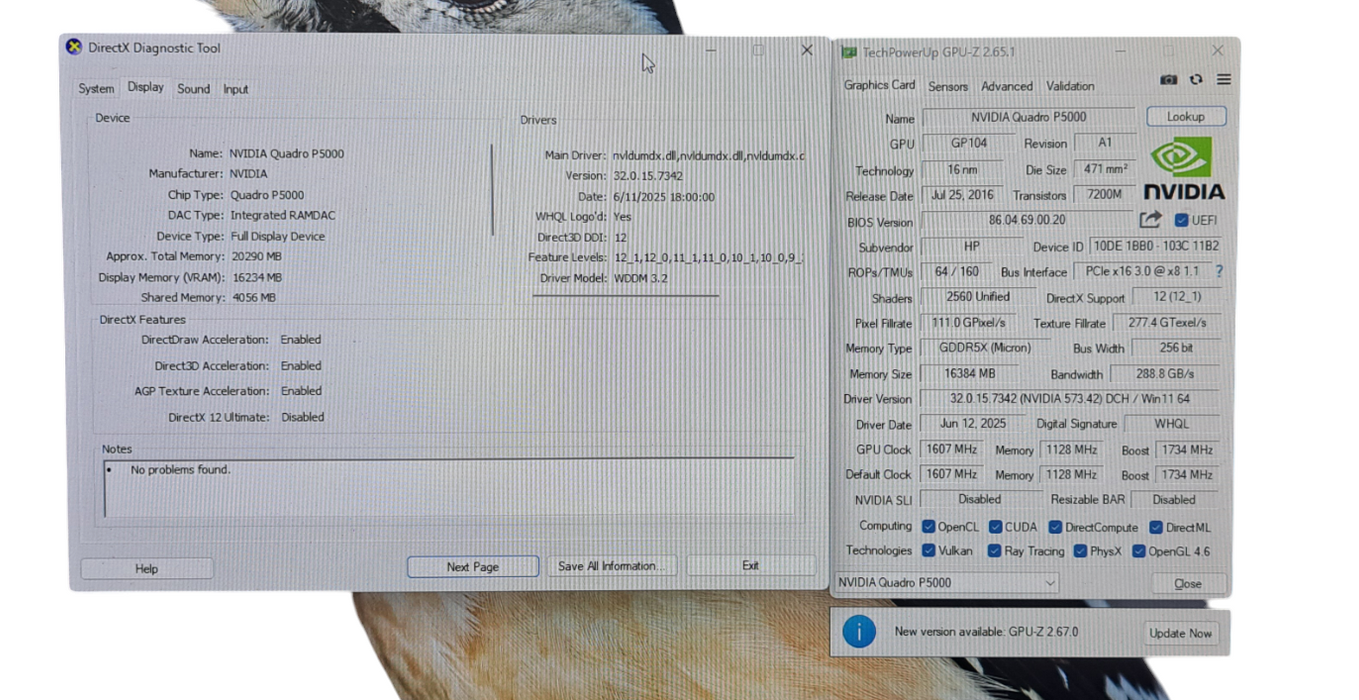Click the NVIDIA logo in GPU-Z
1359x700 pixels.
coord(1184,169)
